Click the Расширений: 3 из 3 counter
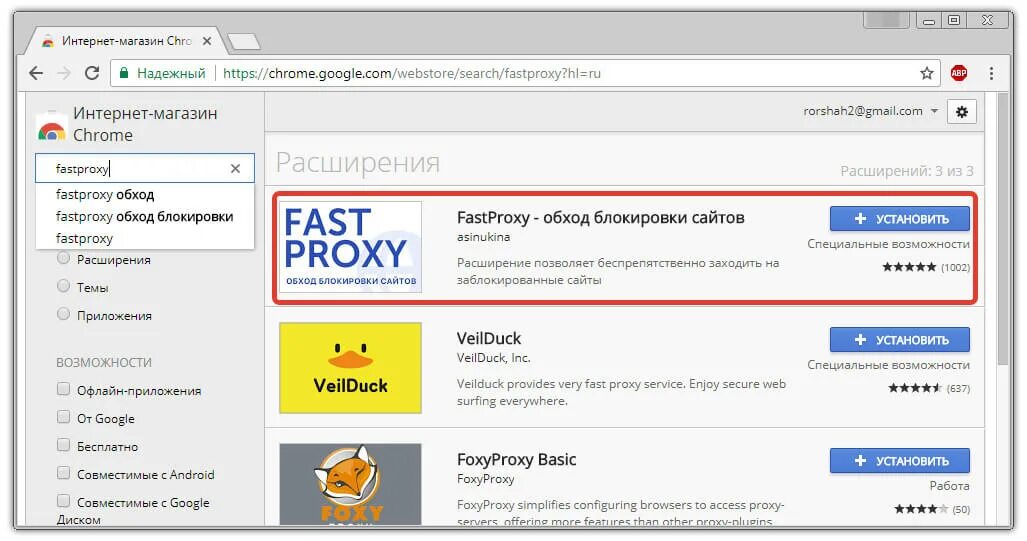This screenshot has width=1027, height=541. (906, 171)
